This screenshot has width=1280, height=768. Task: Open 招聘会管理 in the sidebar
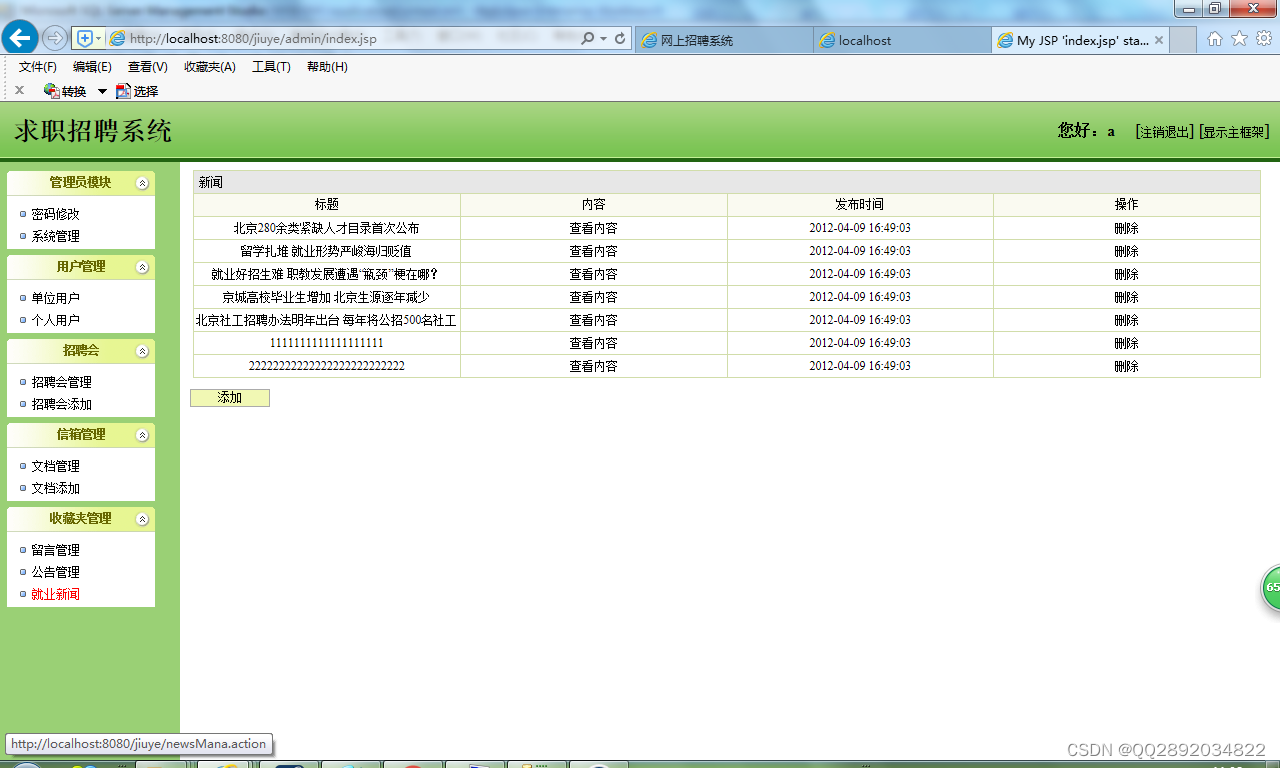pos(61,382)
